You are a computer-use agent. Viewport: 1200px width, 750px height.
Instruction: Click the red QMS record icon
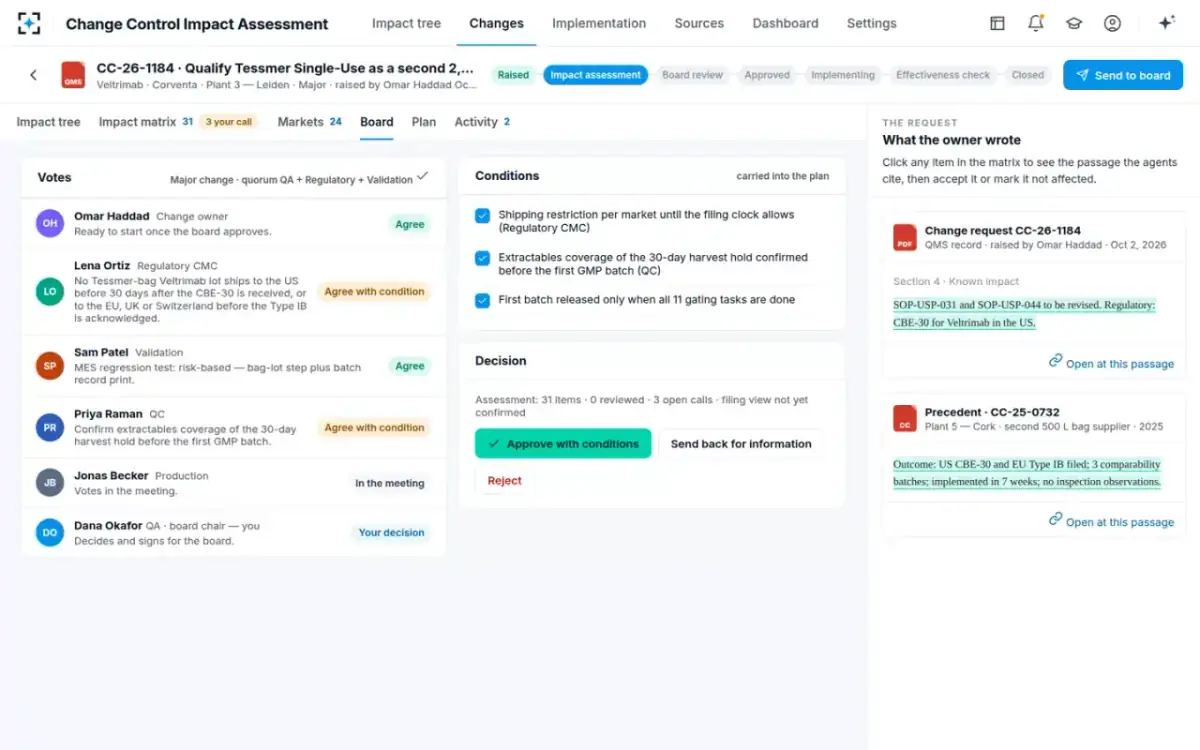pos(73,75)
